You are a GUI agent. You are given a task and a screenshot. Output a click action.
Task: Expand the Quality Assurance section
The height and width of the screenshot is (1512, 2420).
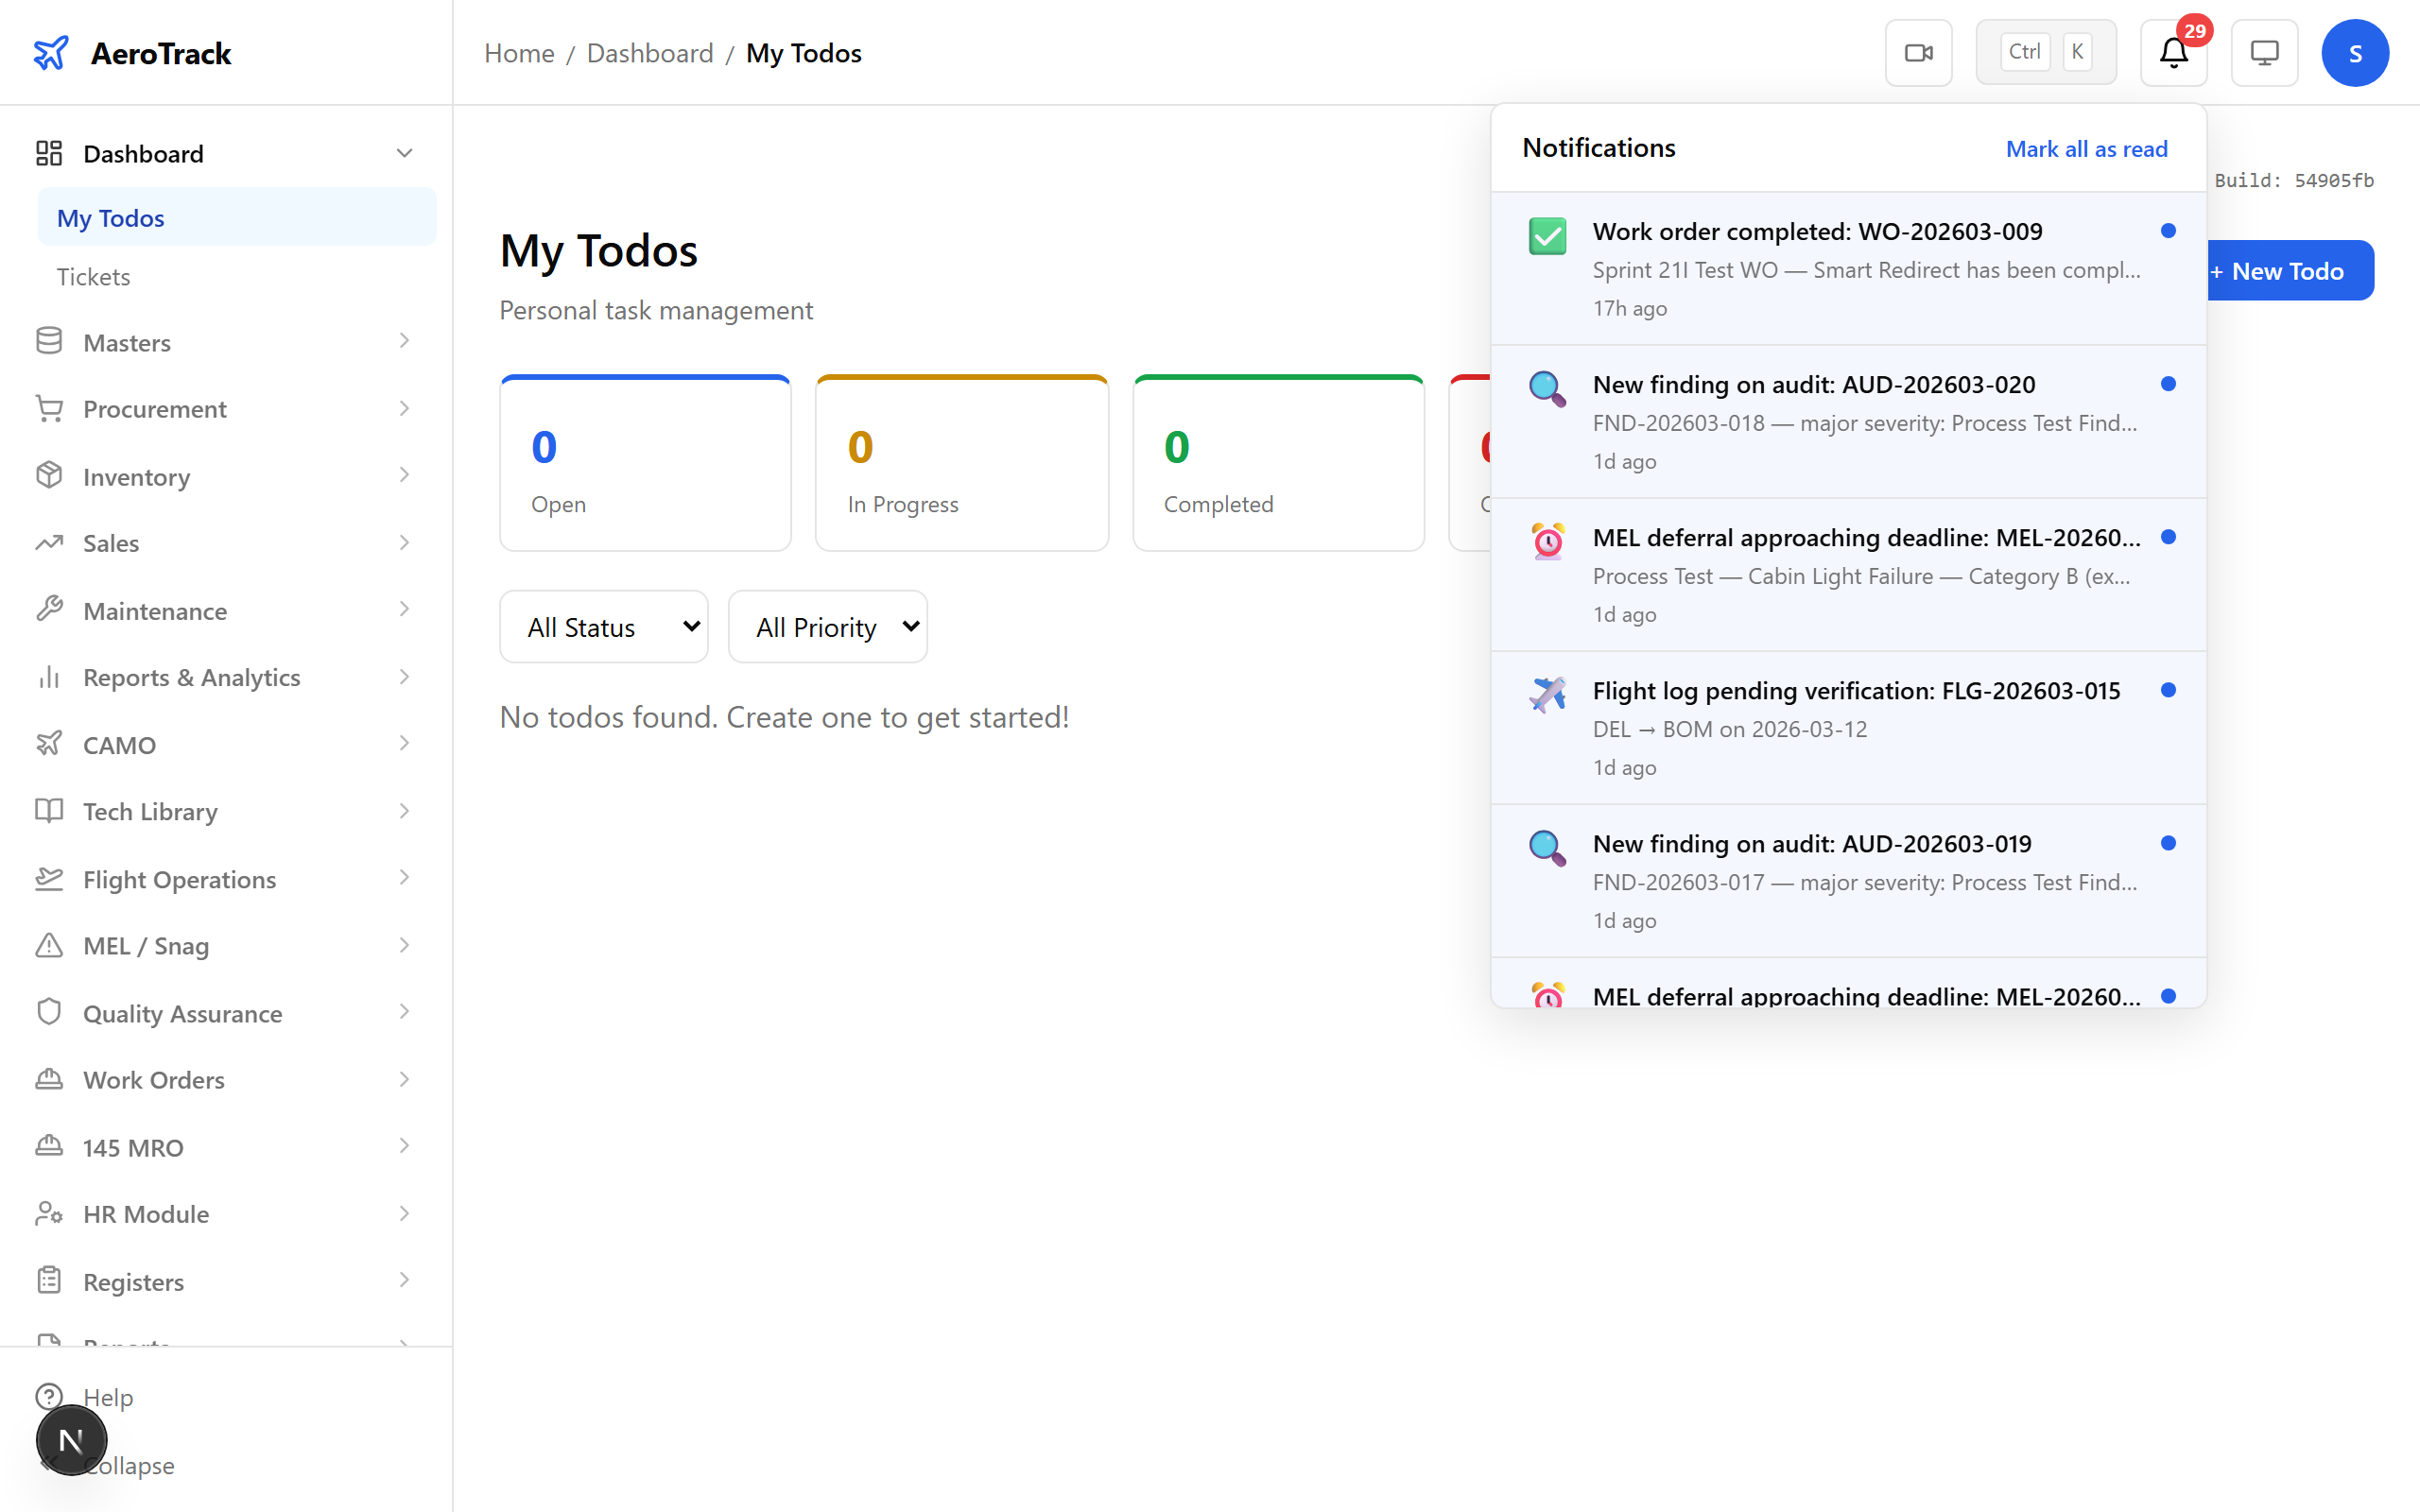[182, 1013]
